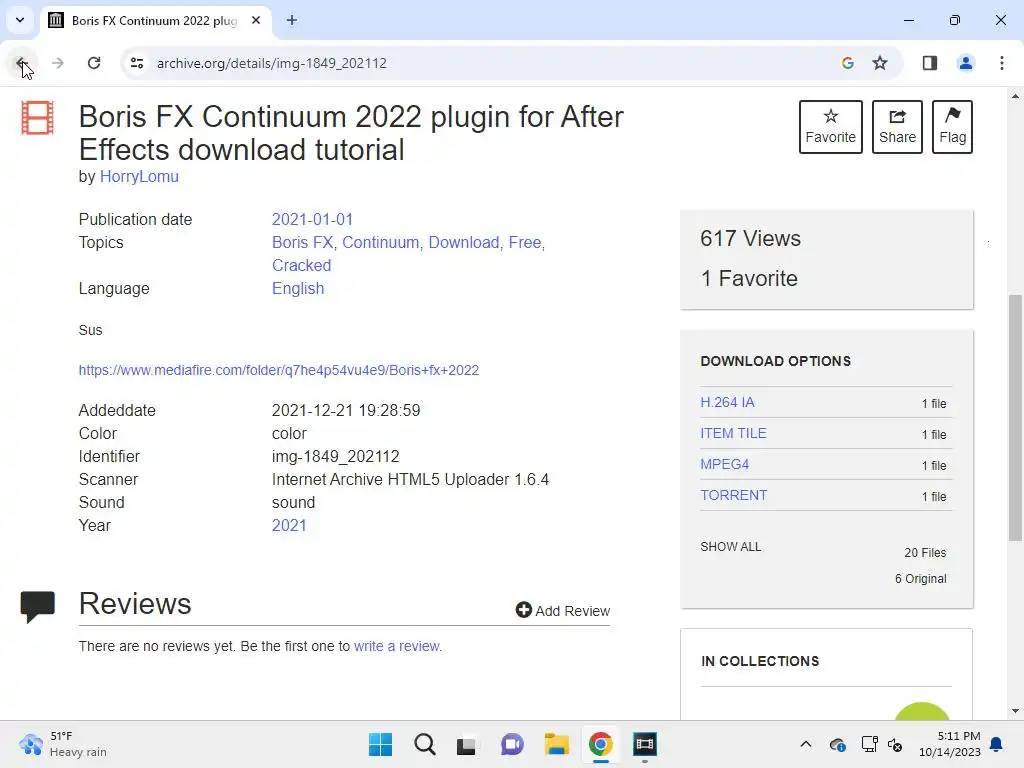Click SHOW ALL download options
Screen dimensions: 1024x768
[x=730, y=547]
